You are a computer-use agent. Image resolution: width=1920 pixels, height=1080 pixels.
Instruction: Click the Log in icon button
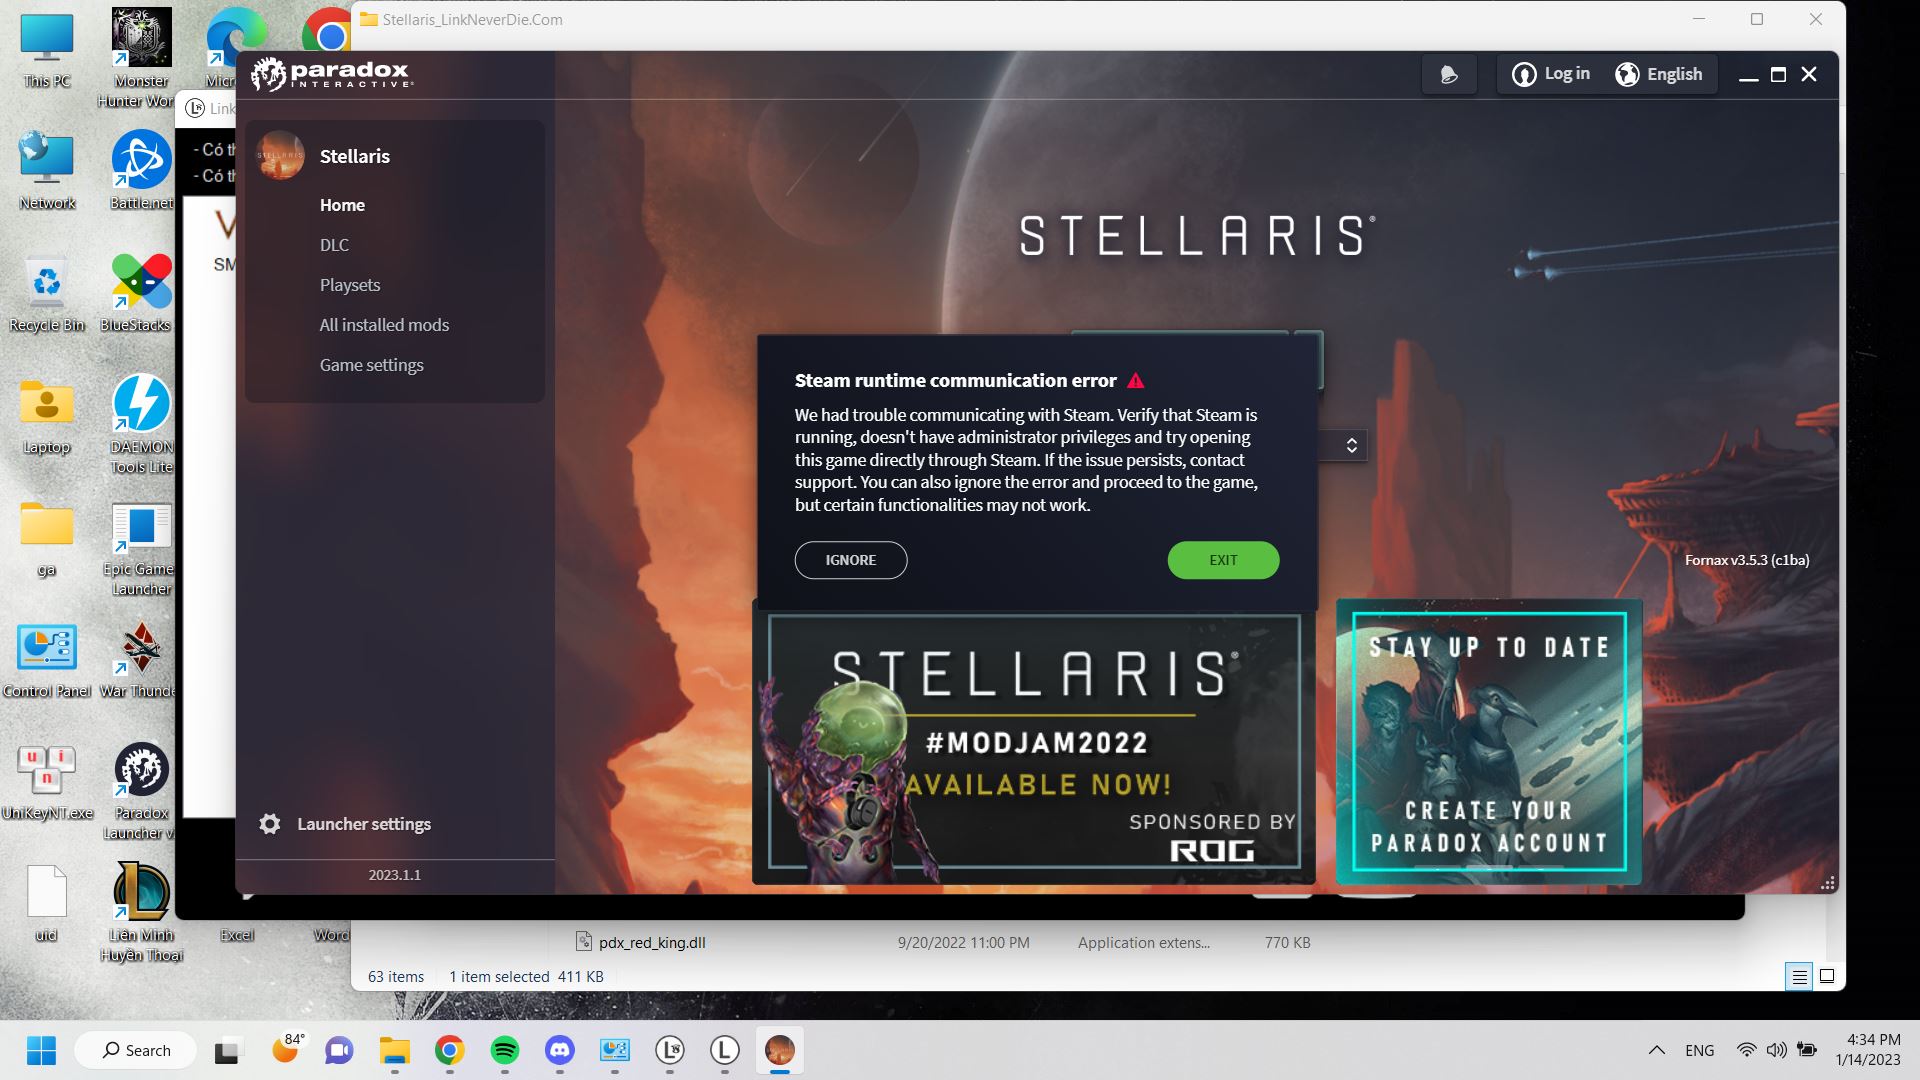[1523, 74]
